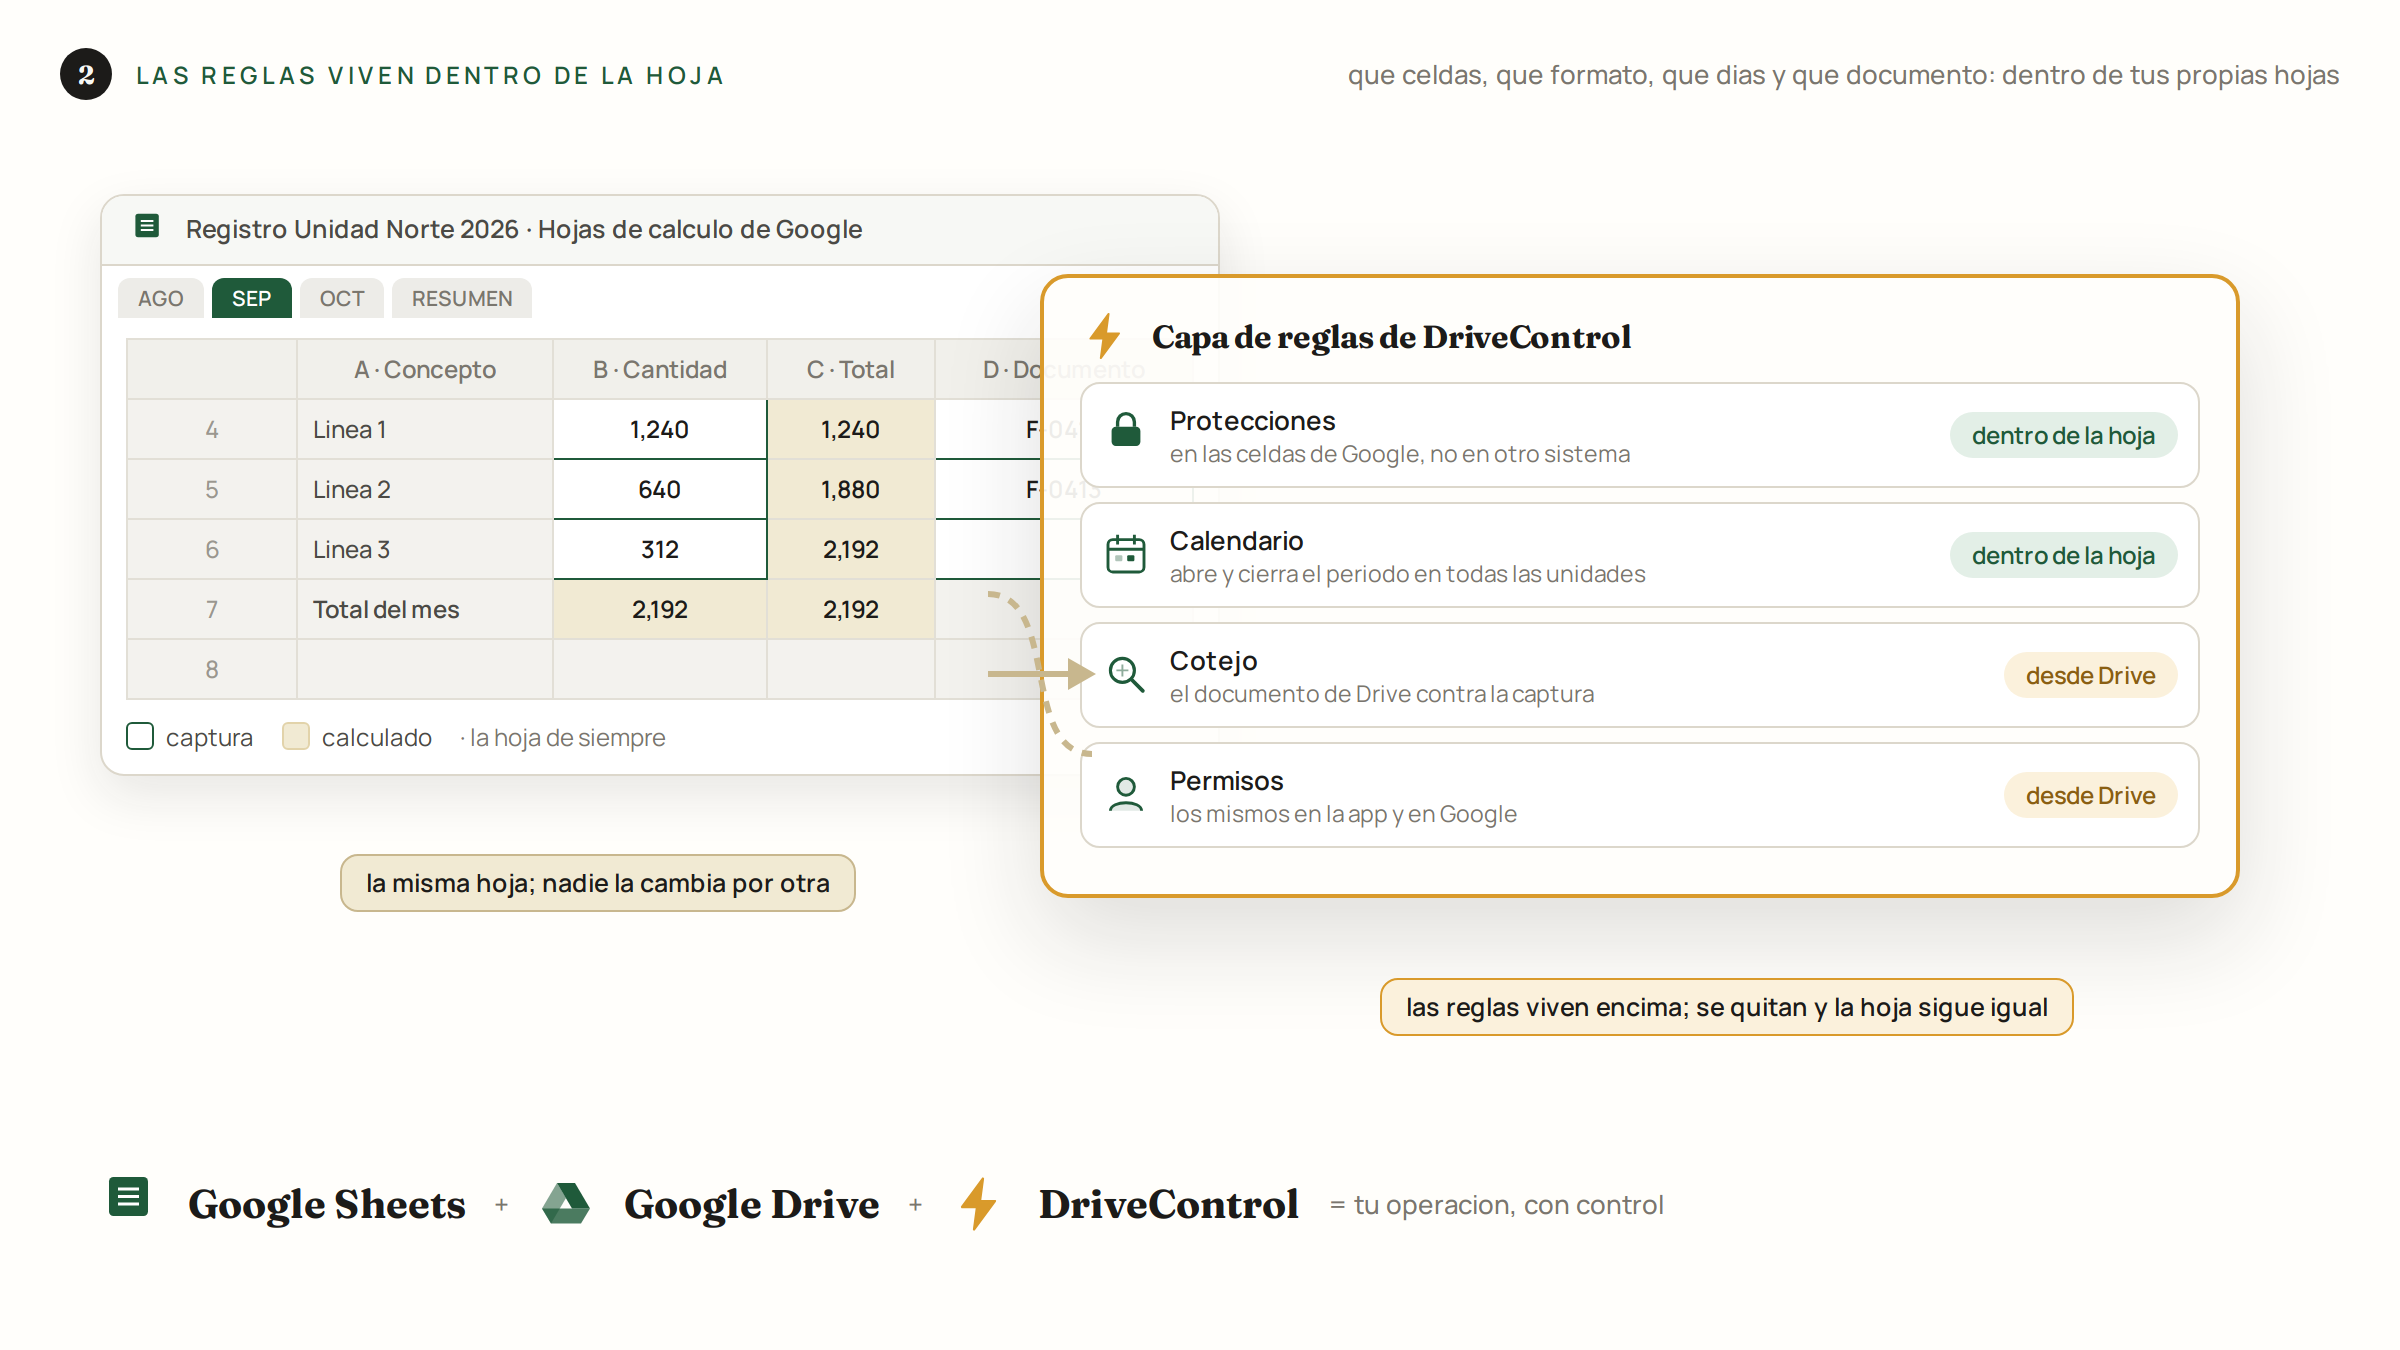Click the 'Linea 1' cell
This screenshot has height=1350, width=2400.
tap(425, 429)
